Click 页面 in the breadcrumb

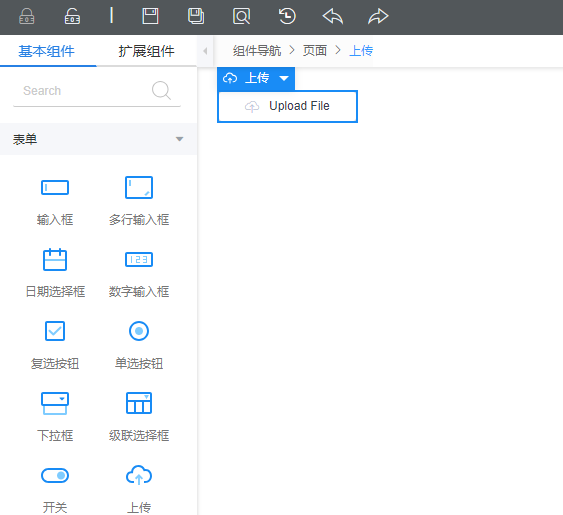pyautogui.click(x=315, y=51)
